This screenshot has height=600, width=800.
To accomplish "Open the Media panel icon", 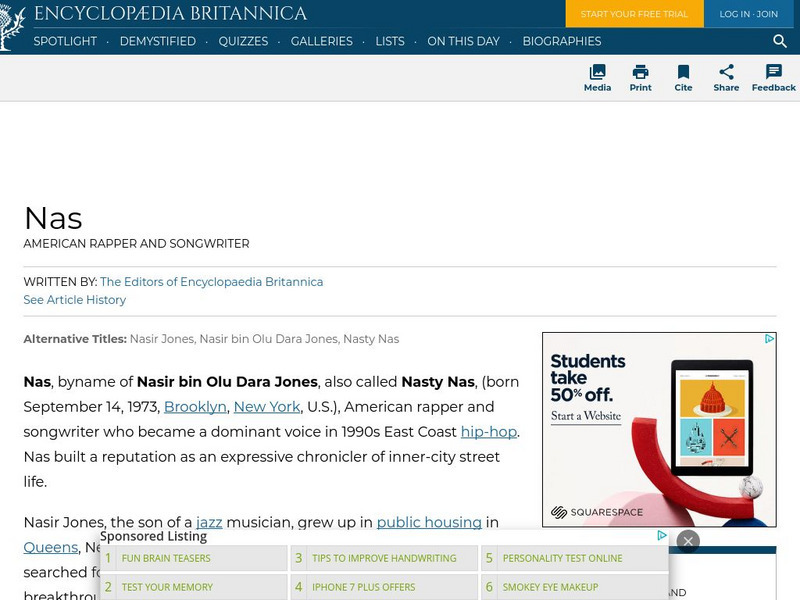I will point(597,78).
